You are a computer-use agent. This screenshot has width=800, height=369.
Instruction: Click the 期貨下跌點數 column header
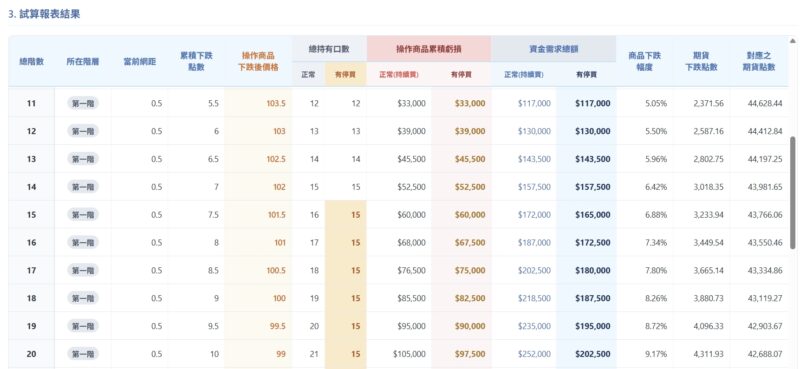702,61
